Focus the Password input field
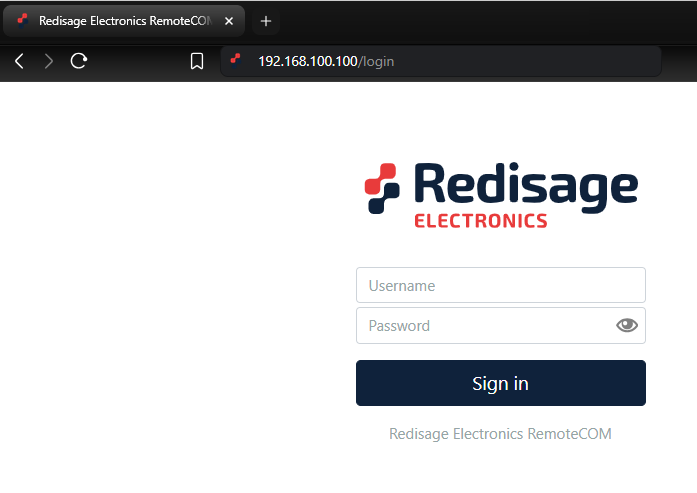The height and width of the screenshot is (493, 697). click(x=485, y=325)
